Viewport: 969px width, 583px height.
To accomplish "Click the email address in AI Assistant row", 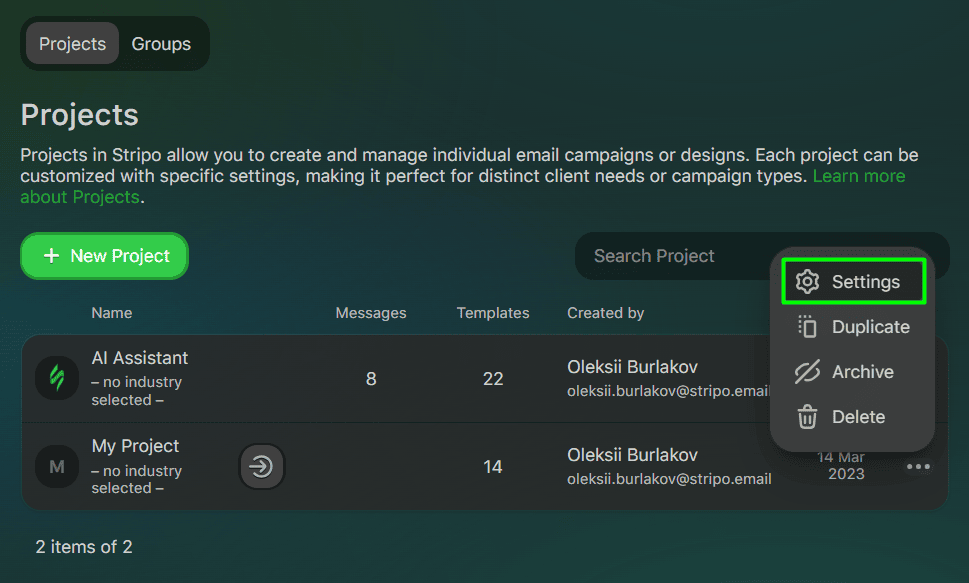I will [x=668, y=391].
